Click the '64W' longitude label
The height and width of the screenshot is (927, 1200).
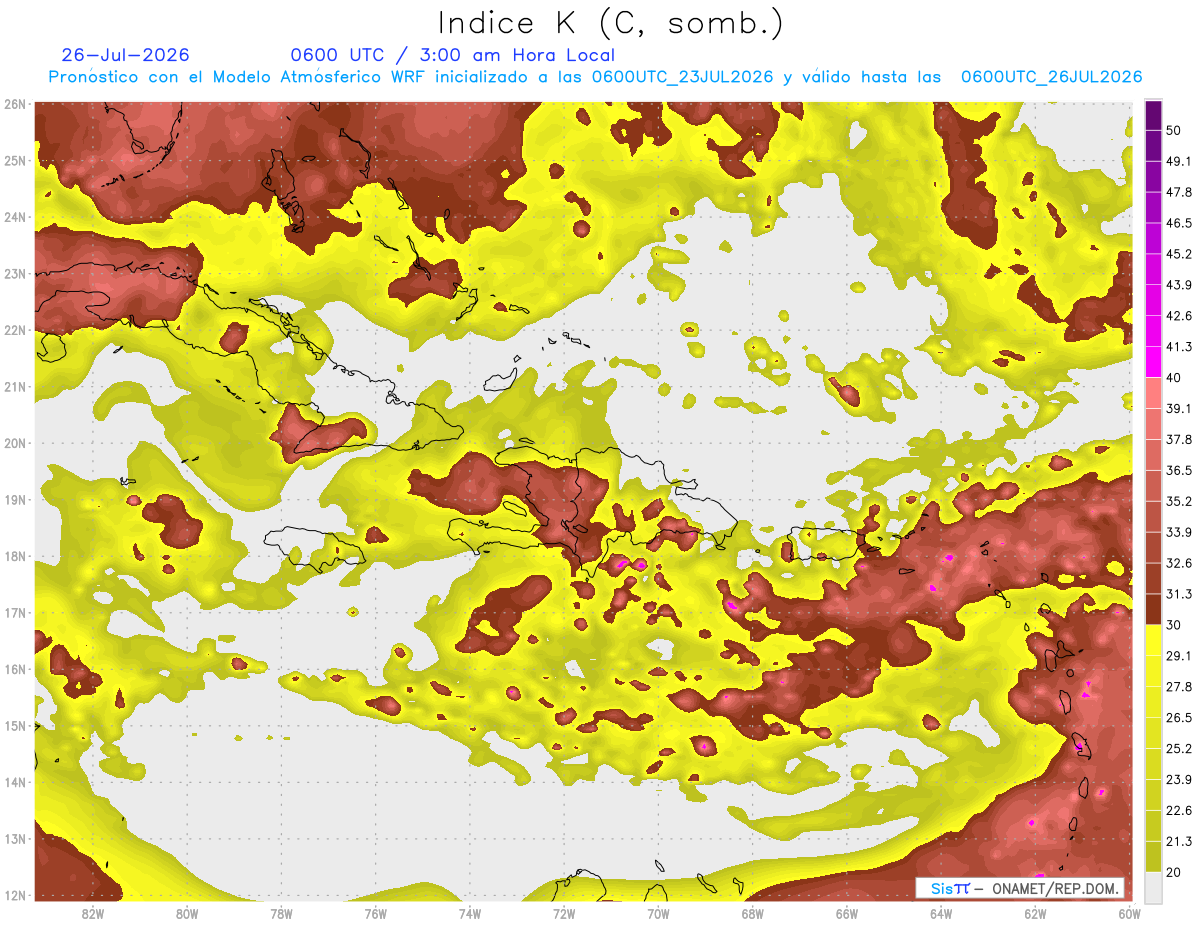[x=941, y=915]
